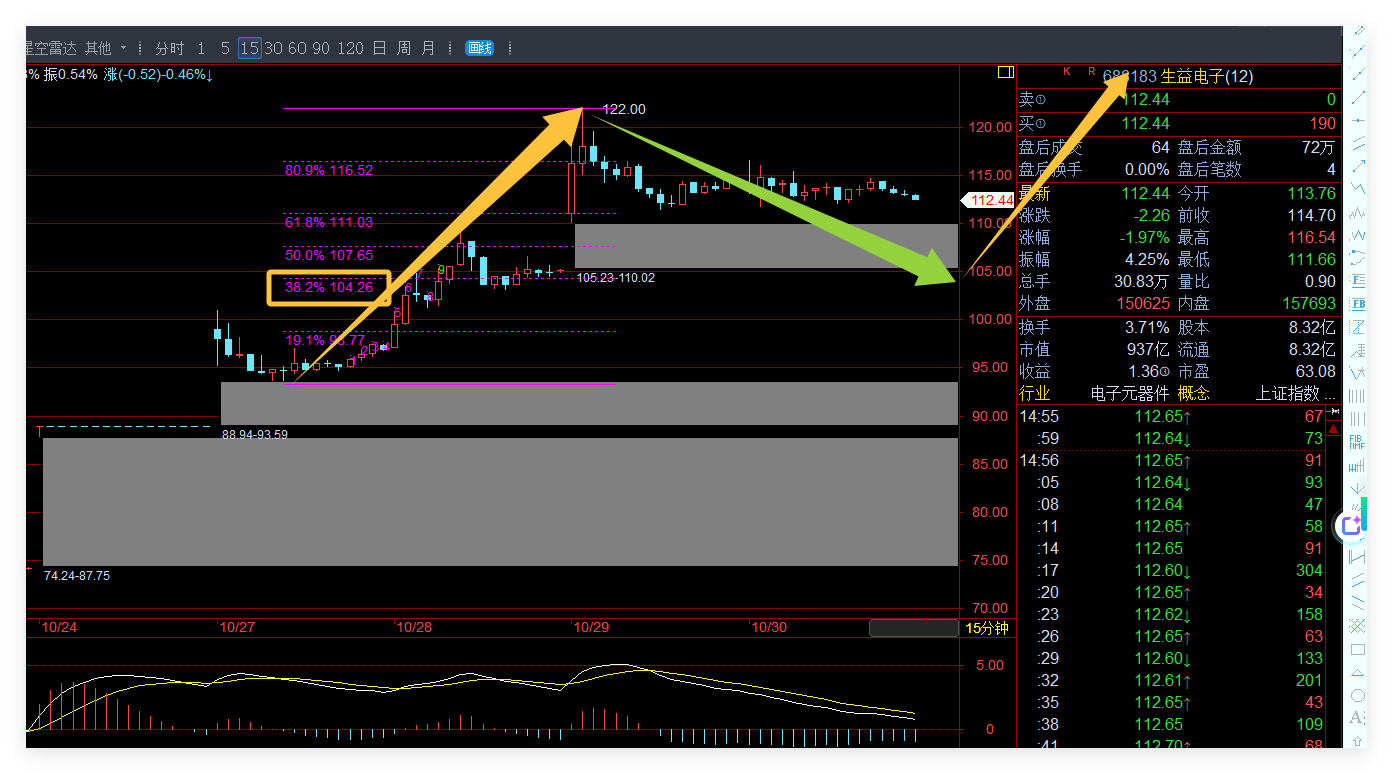Viewport: 1393px width, 774px height.
Task: Open the floating purple assistant icon
Action: [1351, 524]
